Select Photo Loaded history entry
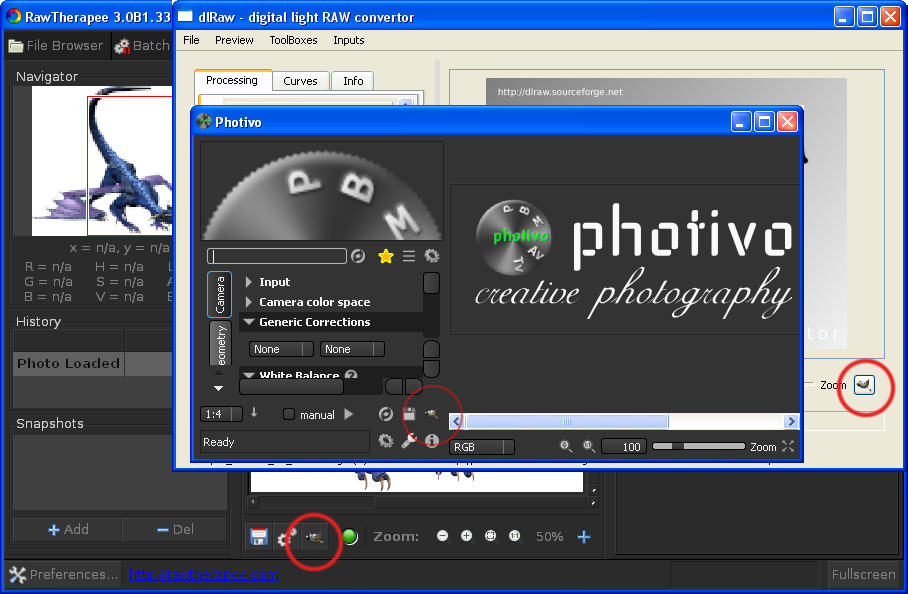The width and height of the screenshot is (908, 594). [x=93, y=363]
